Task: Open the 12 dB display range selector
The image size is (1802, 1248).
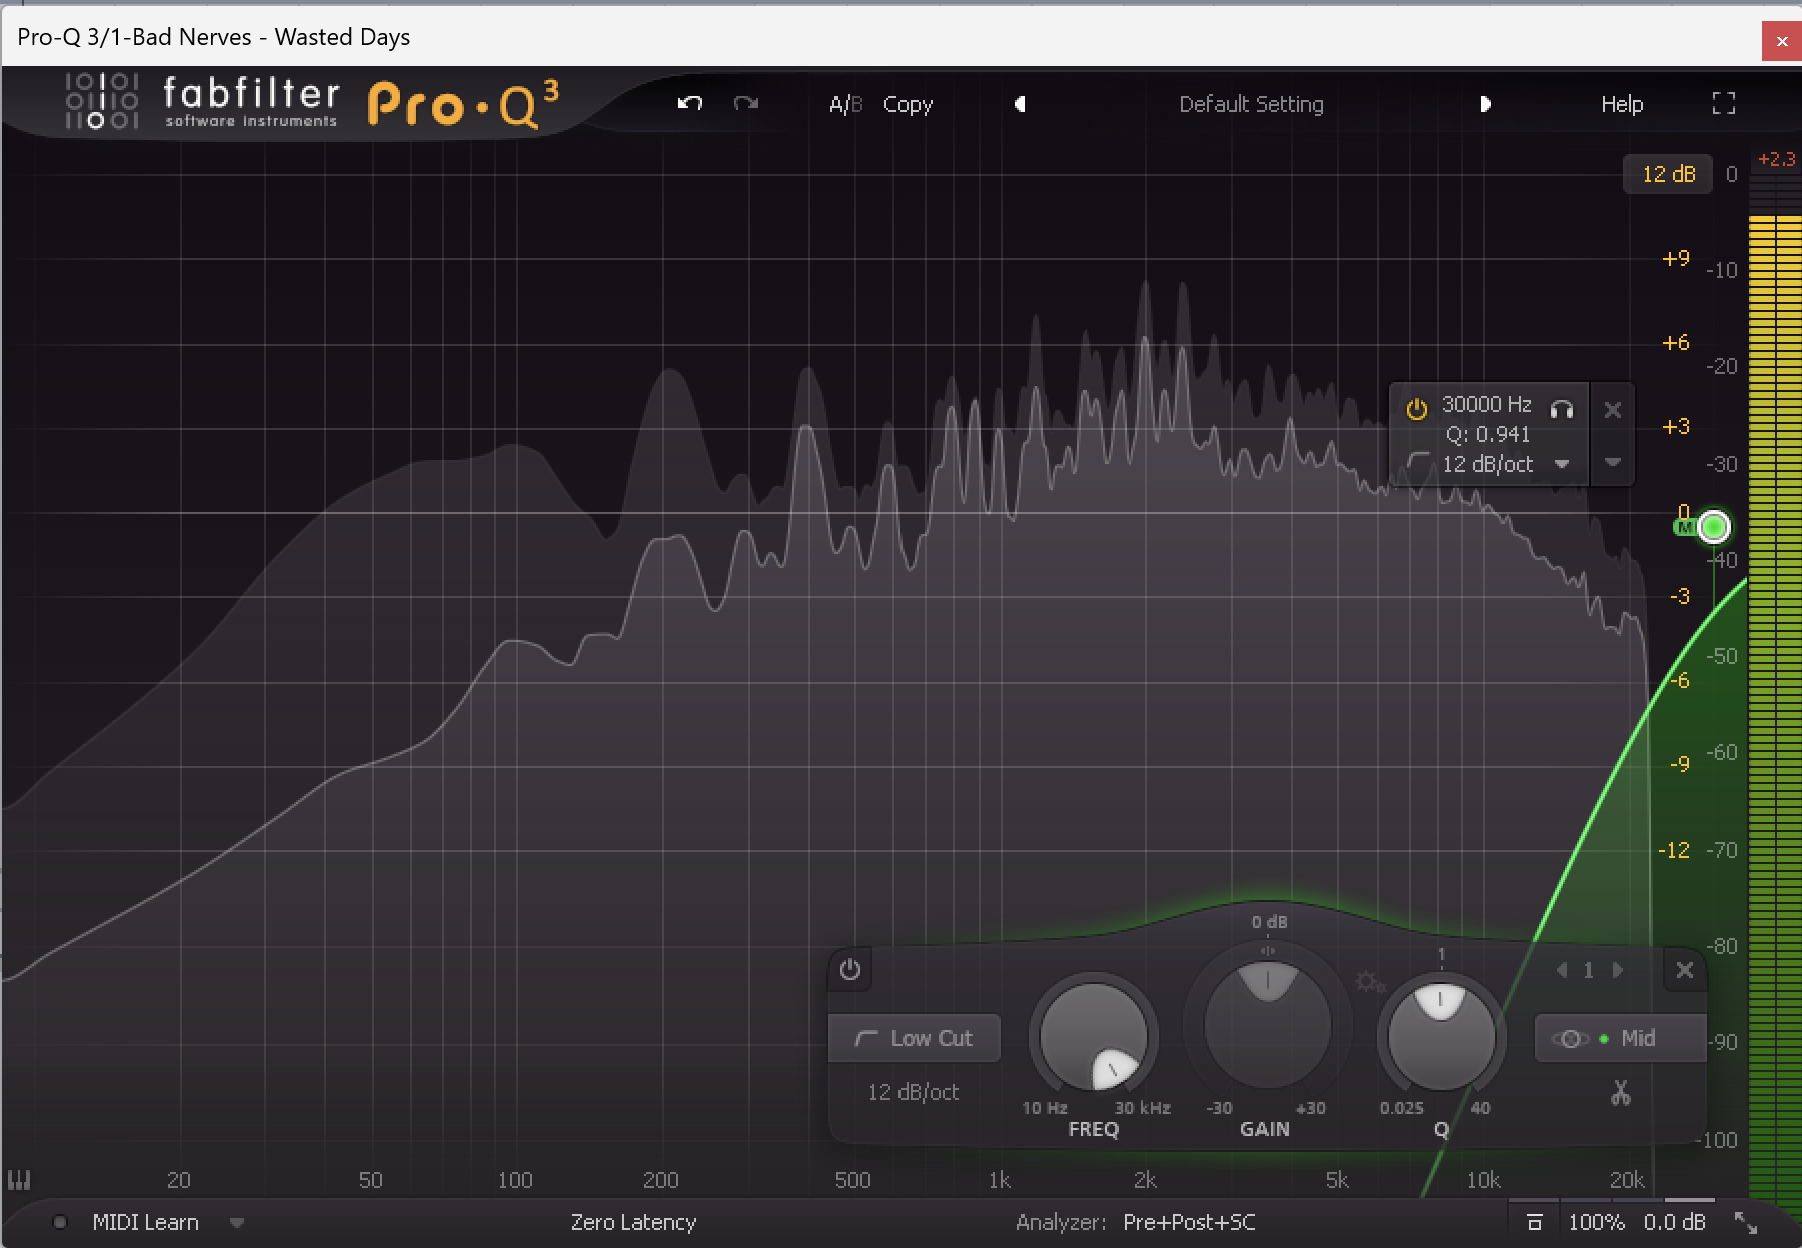Action: 1669,174
